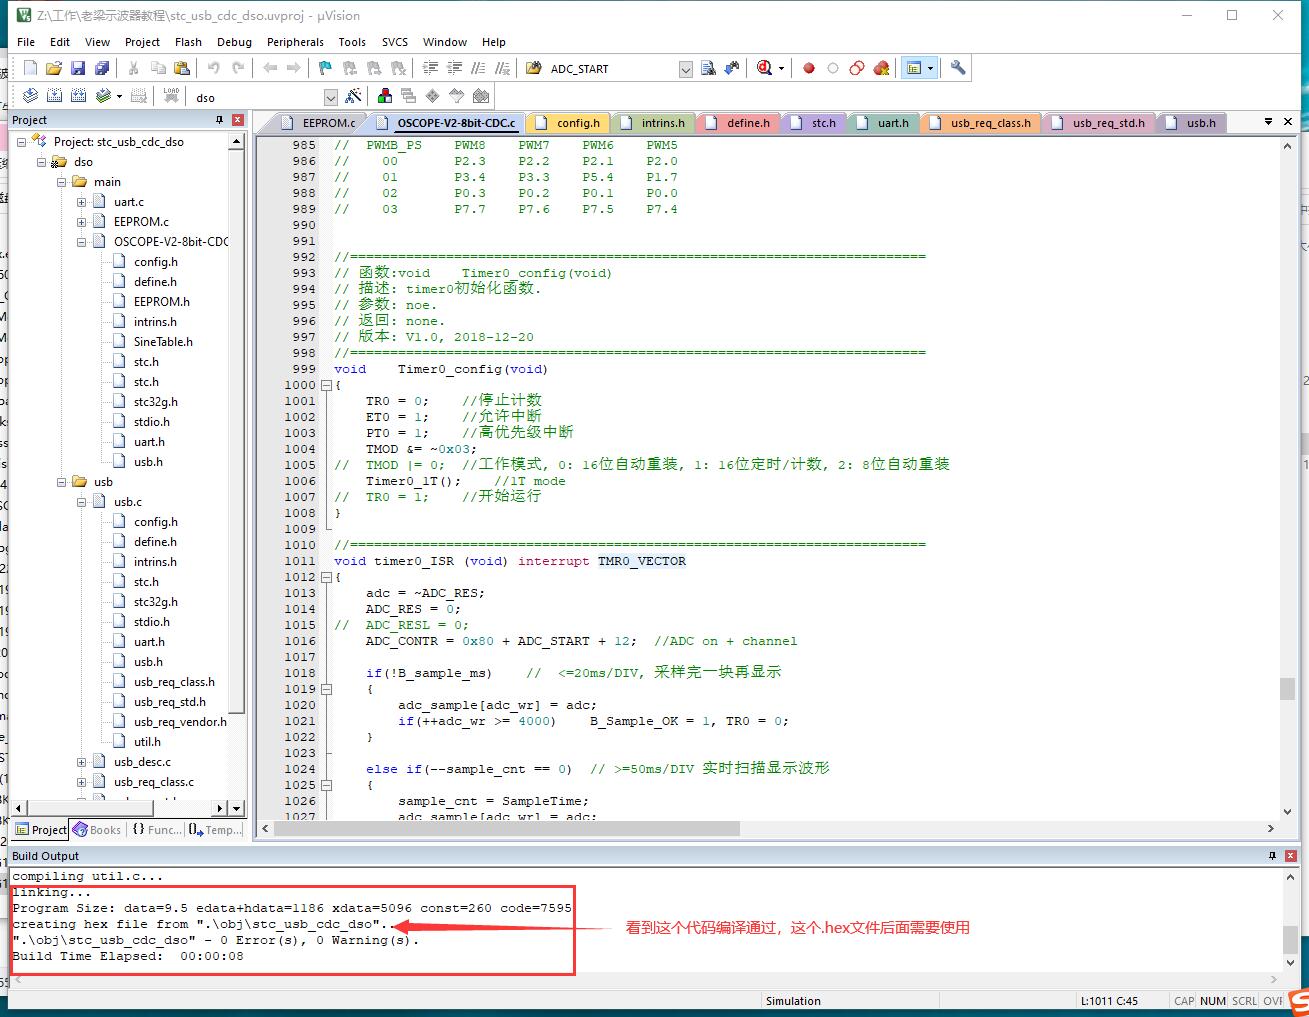Open the File menu
This screenshot has height=1017, width=1309.
[x=26, y=42]
